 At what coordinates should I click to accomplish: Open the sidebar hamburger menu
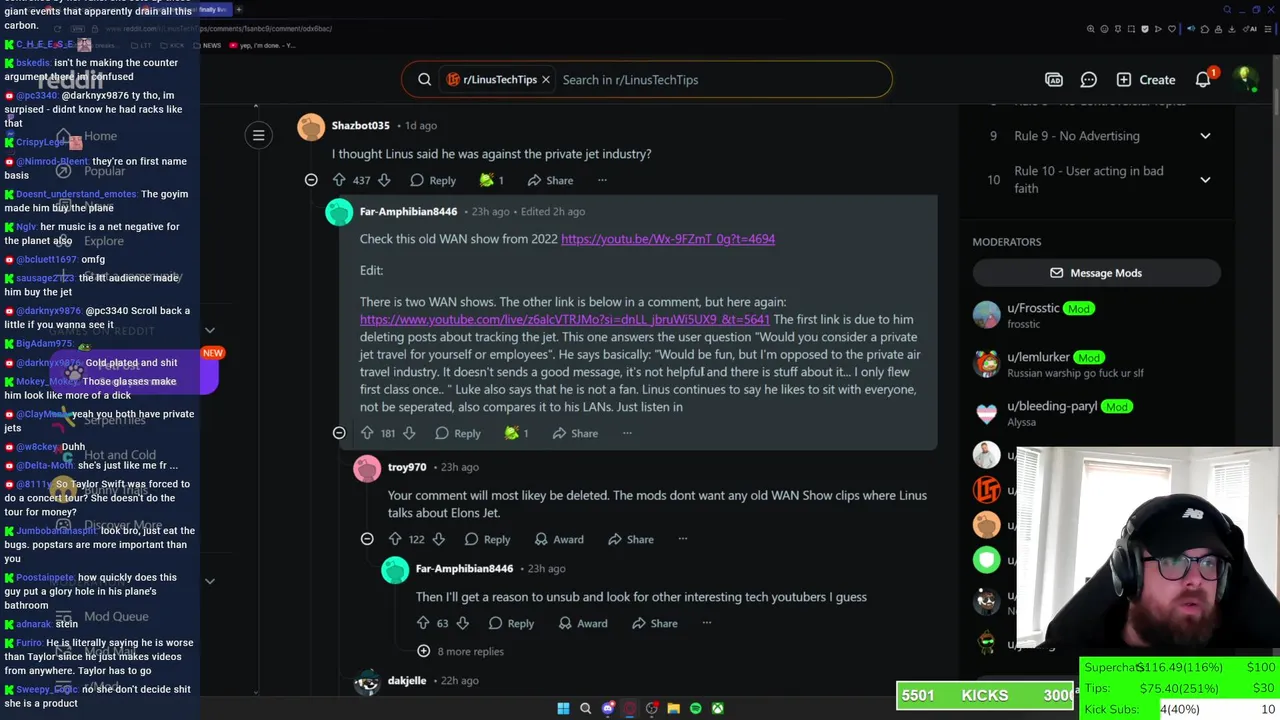pyautogui.click(x=258, y=135)
